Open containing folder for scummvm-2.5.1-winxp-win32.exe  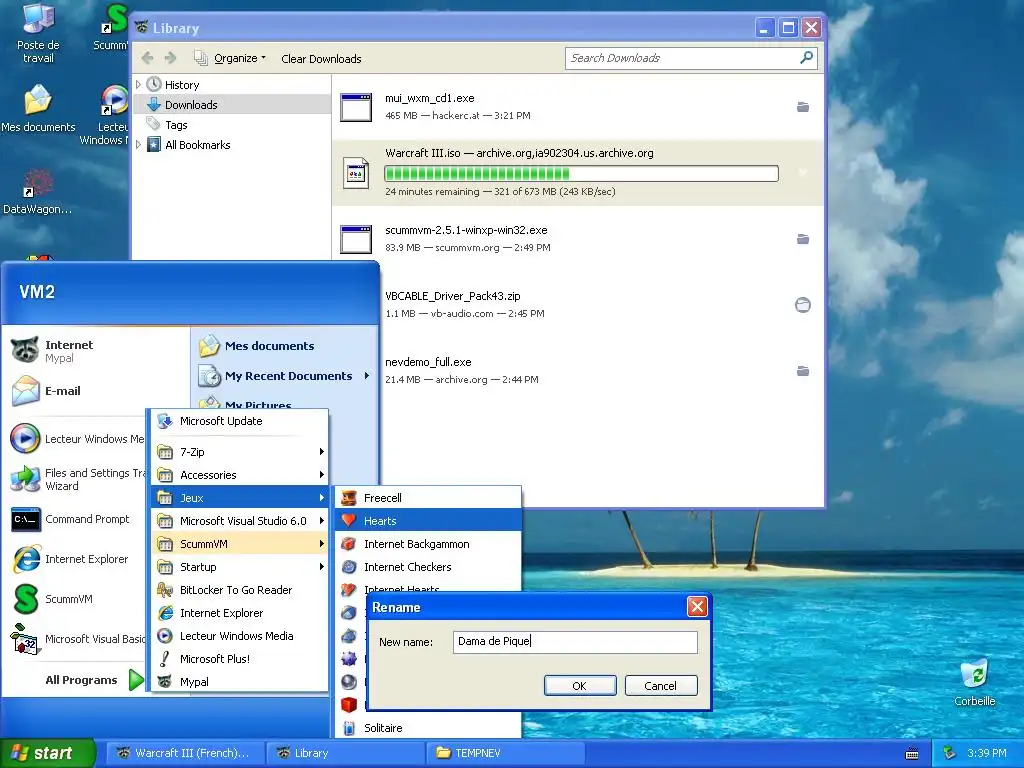tap(803, 239)
